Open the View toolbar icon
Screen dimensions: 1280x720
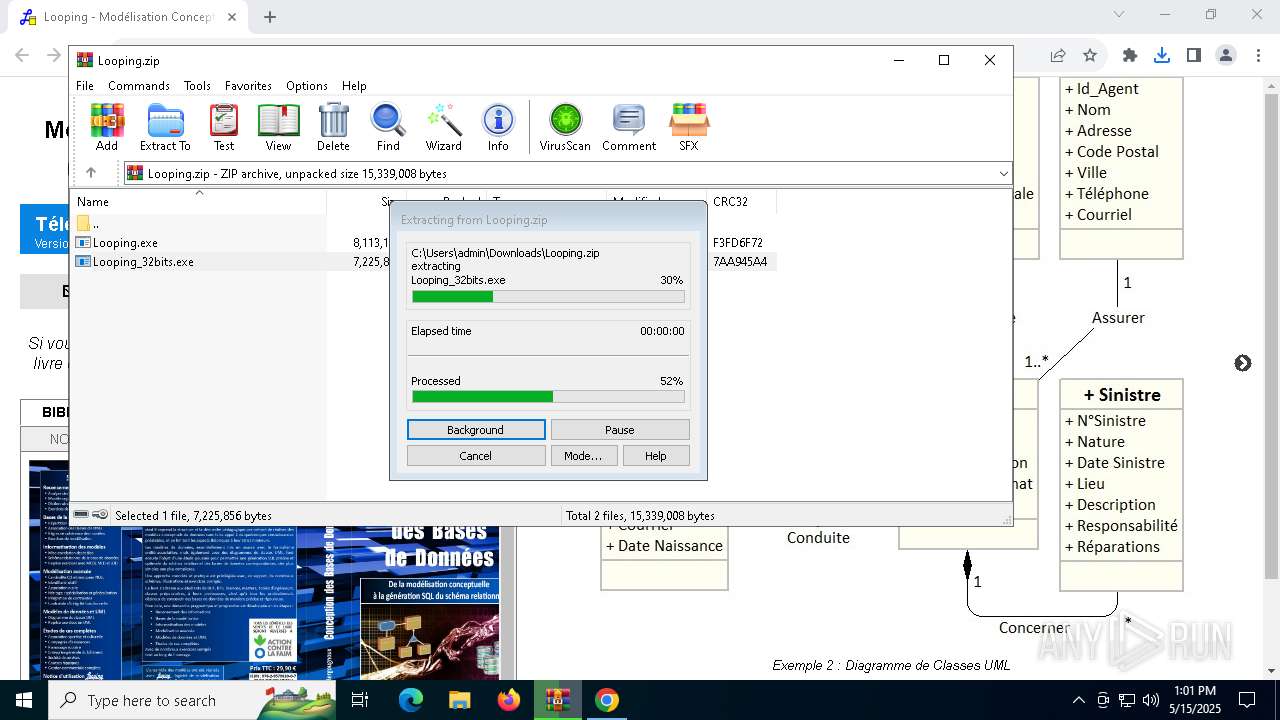[278, 127]
